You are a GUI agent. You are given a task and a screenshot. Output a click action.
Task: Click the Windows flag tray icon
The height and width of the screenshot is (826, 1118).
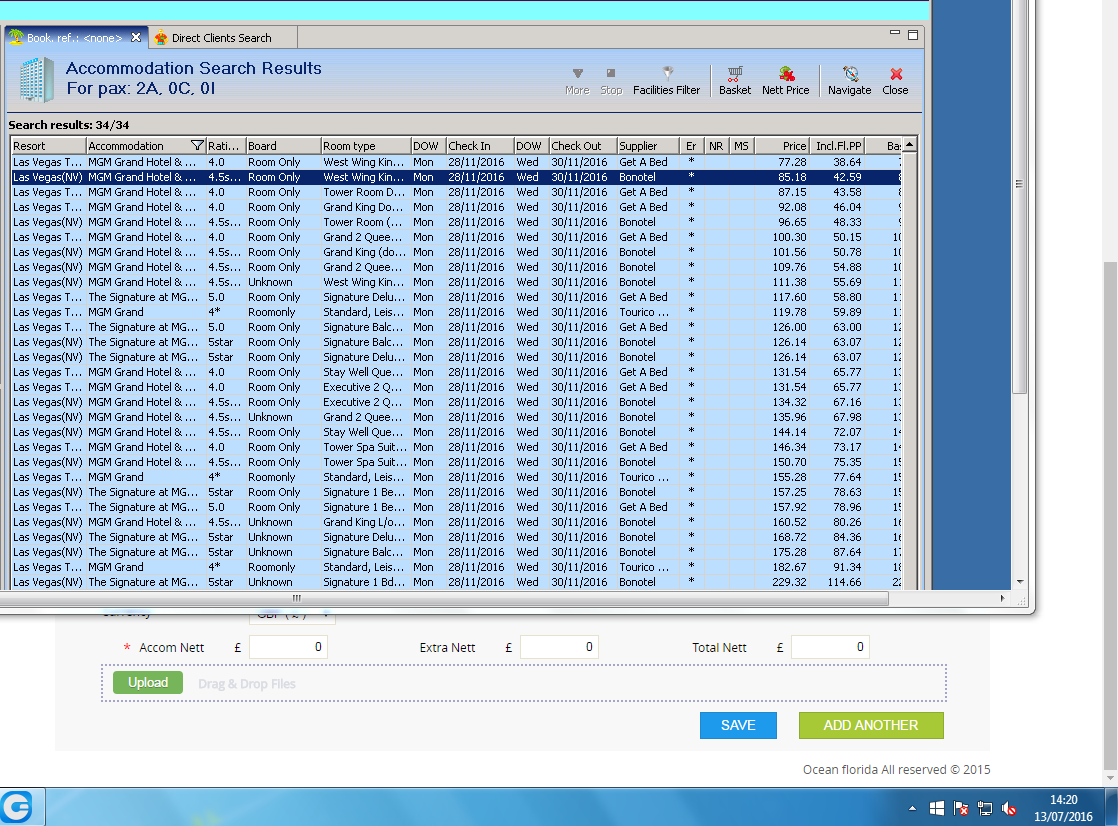pyautogui.click(x=937, y=808)
